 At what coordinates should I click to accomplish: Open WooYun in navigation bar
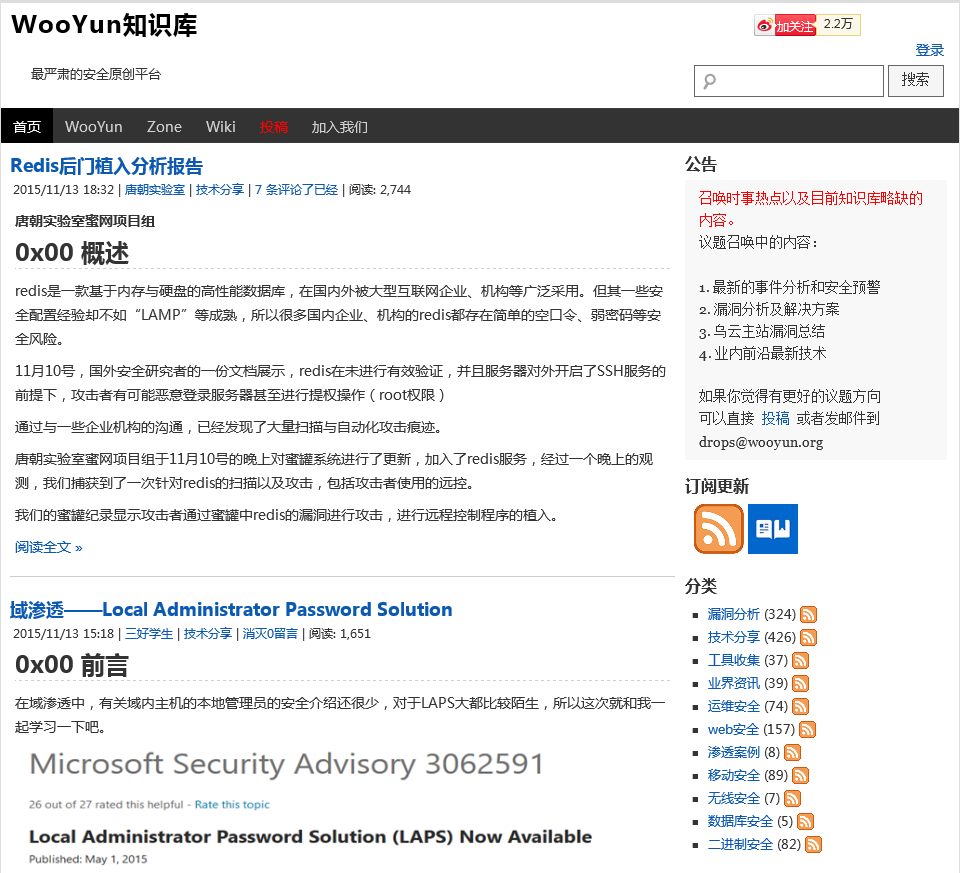pos(94,127)
